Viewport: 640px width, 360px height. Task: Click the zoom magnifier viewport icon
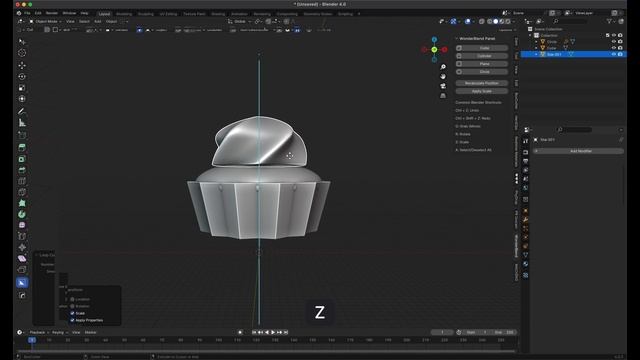[443, 67]
